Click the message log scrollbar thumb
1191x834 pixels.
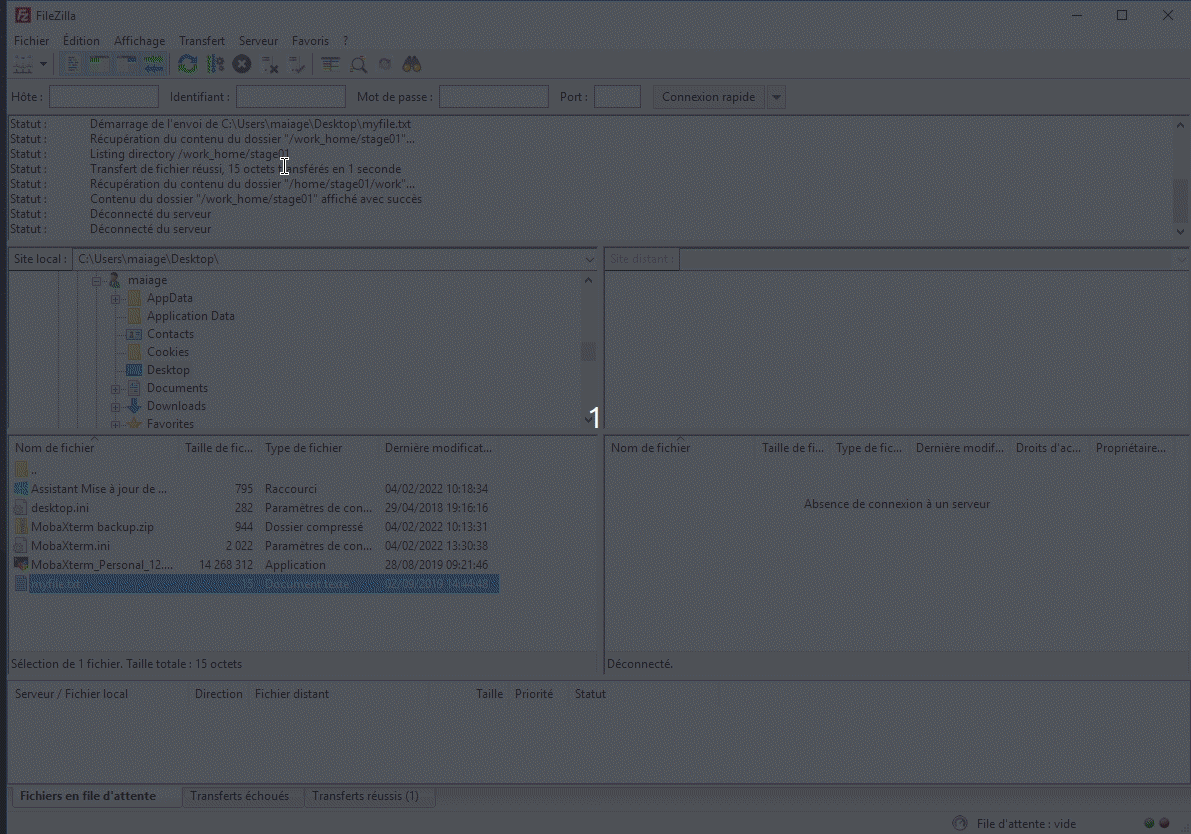point(1180,200)
